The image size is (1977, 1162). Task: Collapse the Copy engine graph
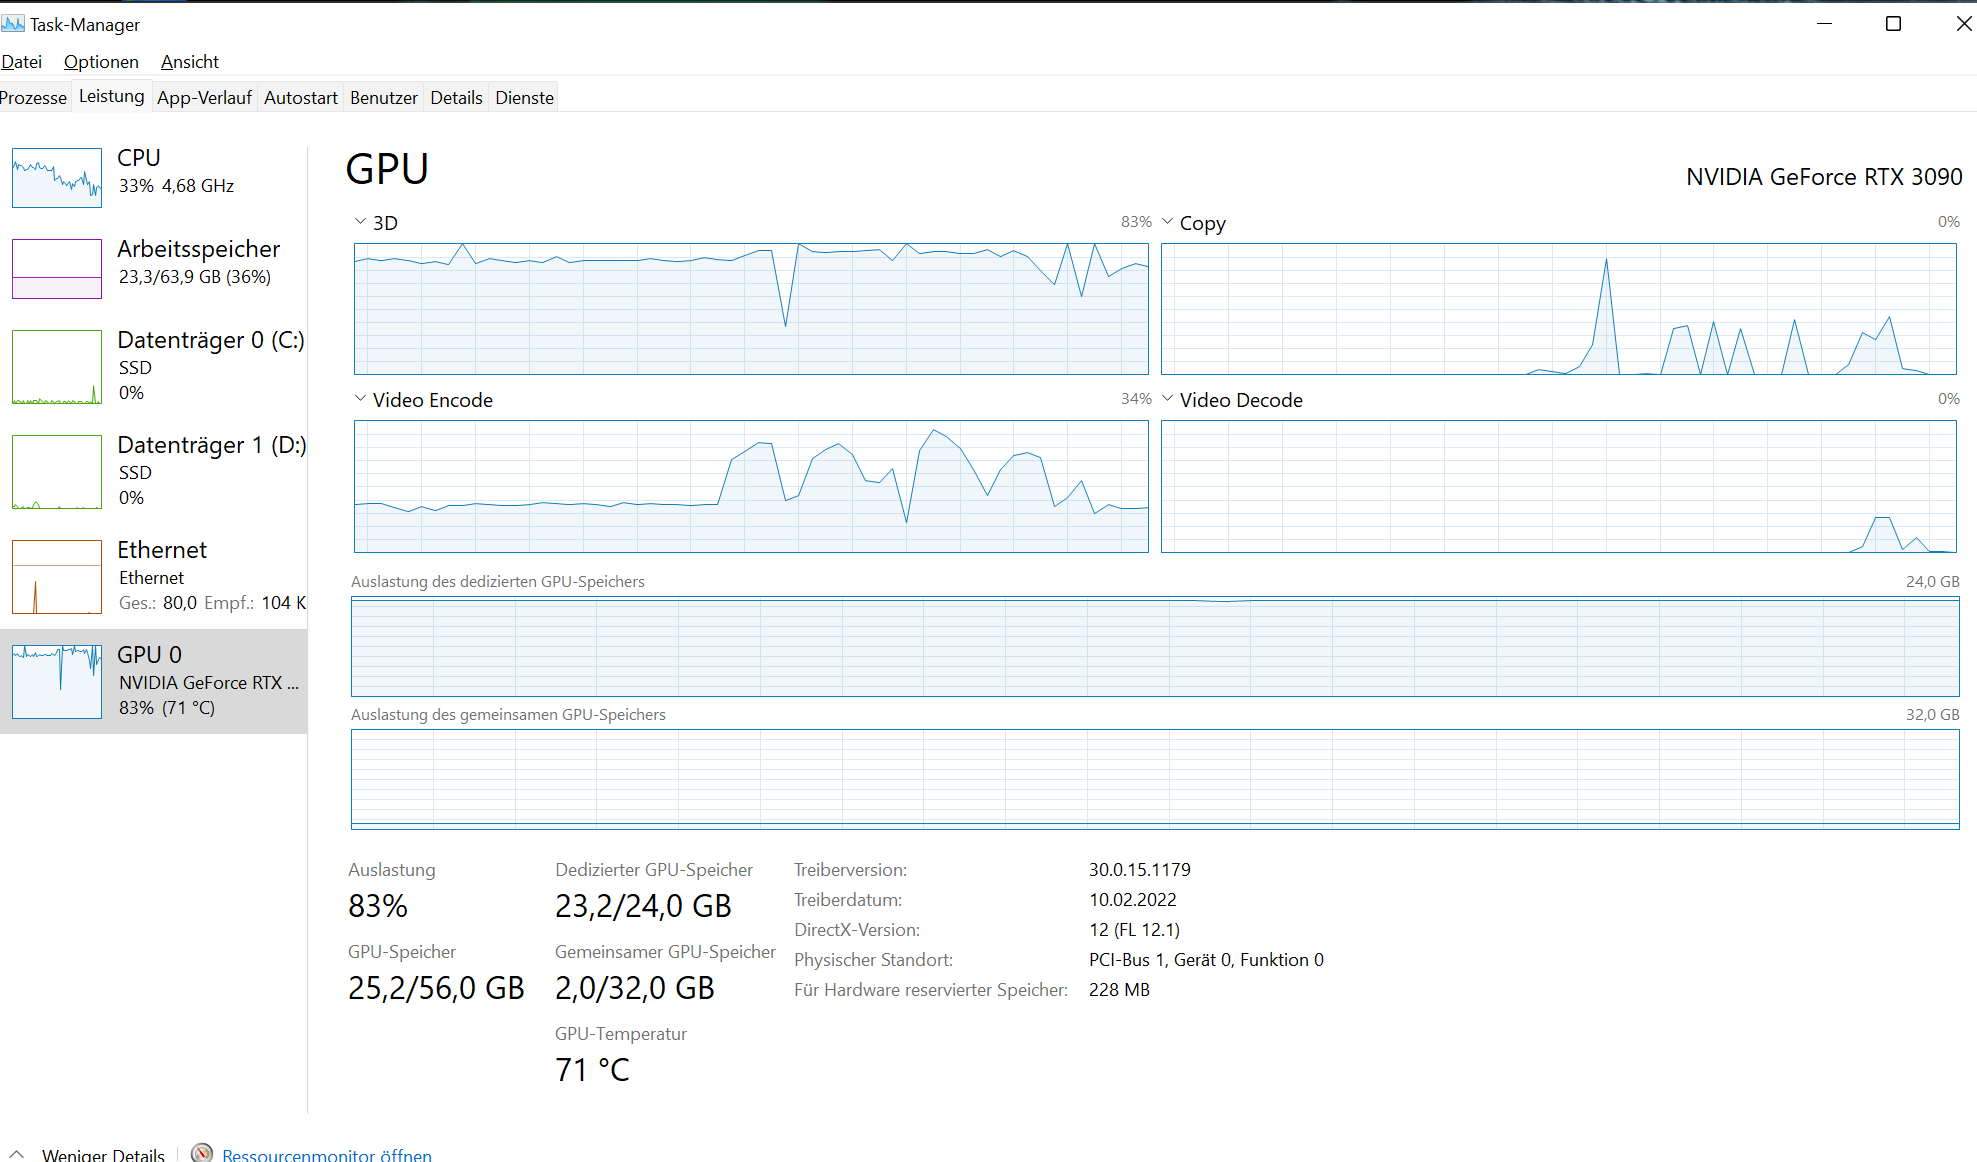coord(1167,221)
